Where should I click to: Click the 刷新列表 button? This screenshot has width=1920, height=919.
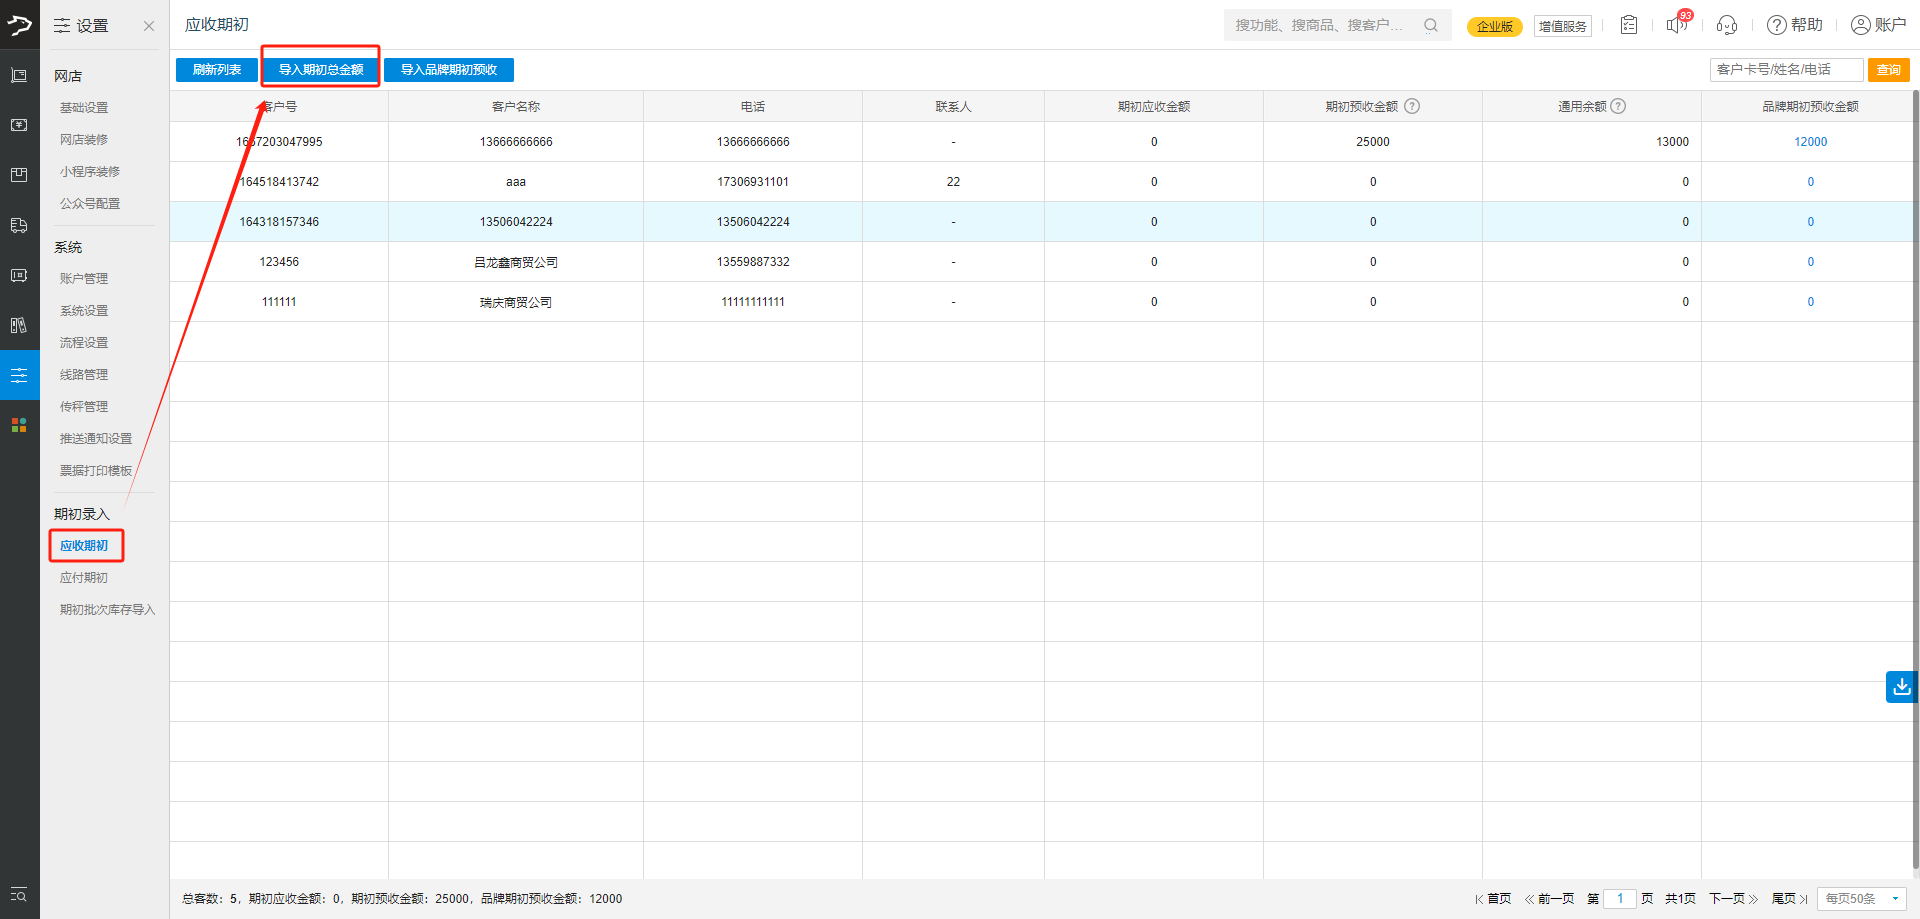tap(217, 70)
